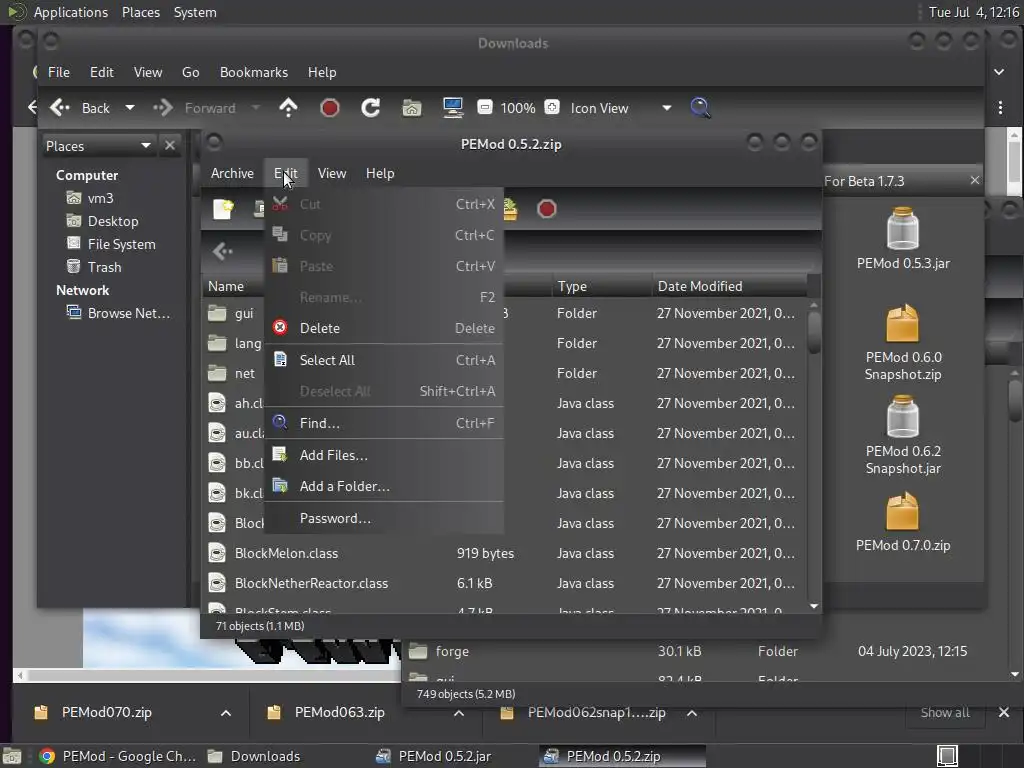This screenshot has height=768, width=1024.
Task: Open the System panel menu
Action: (195, 12)
